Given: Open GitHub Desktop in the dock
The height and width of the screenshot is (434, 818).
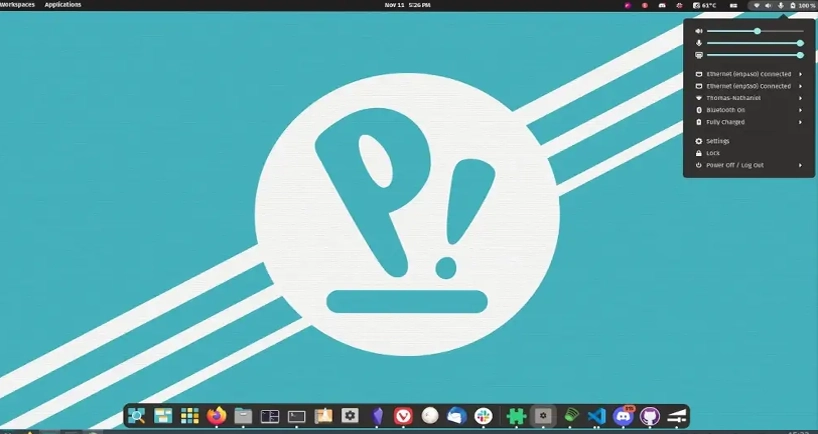Looking at the screenshot, I should coord(650,415).
